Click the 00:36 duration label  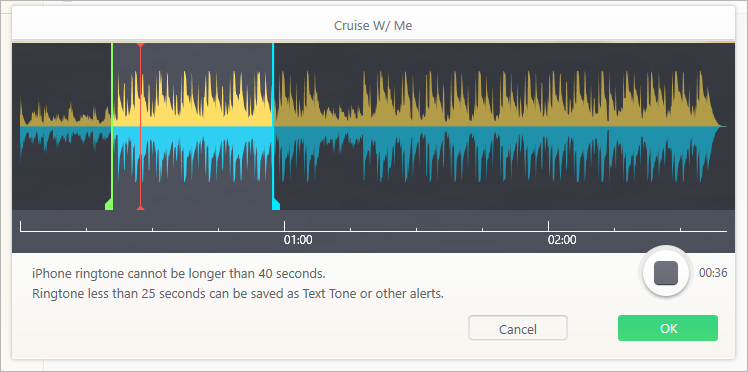coord(713,273)
